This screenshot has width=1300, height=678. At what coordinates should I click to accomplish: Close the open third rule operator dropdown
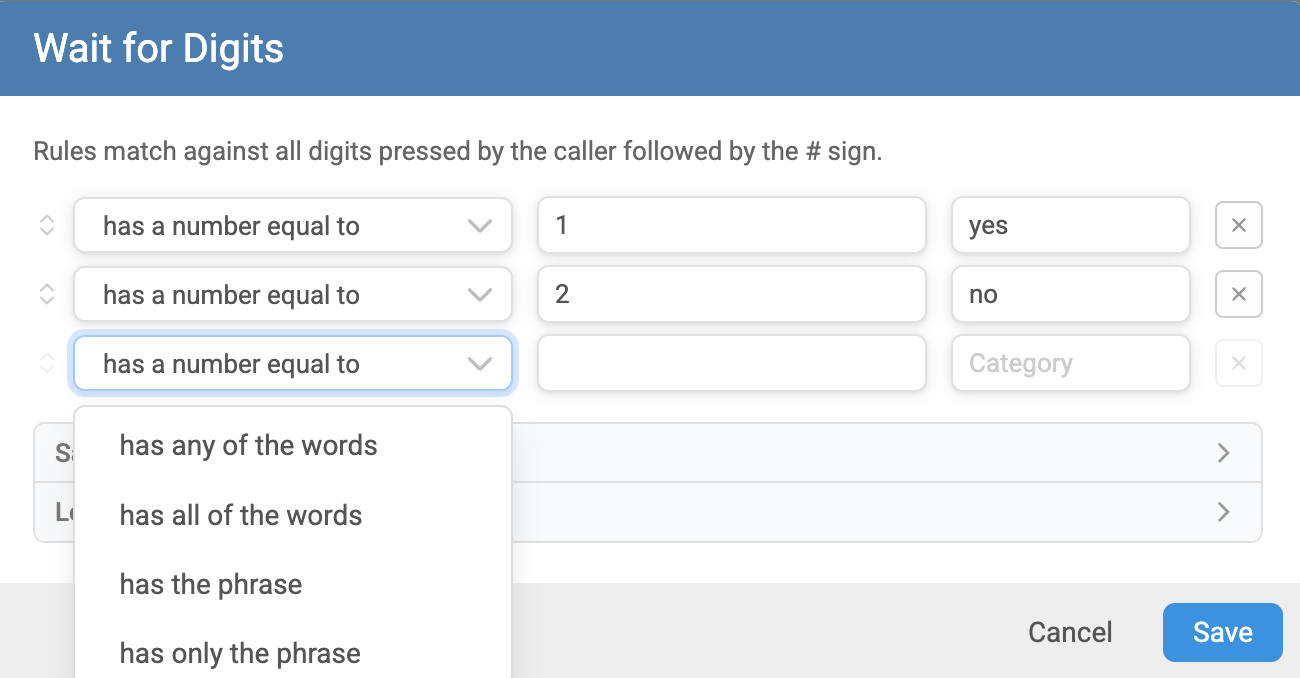coord(293,363)
